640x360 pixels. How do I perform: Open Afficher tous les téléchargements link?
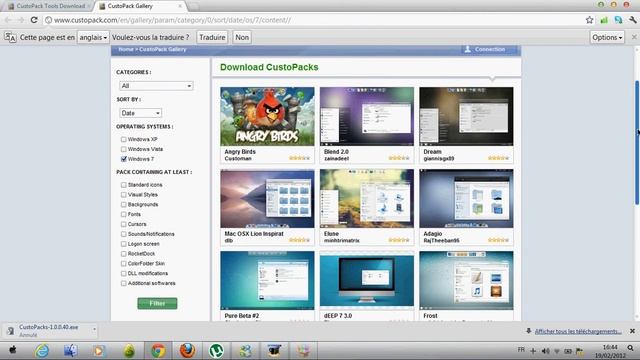tap(578, 331)
